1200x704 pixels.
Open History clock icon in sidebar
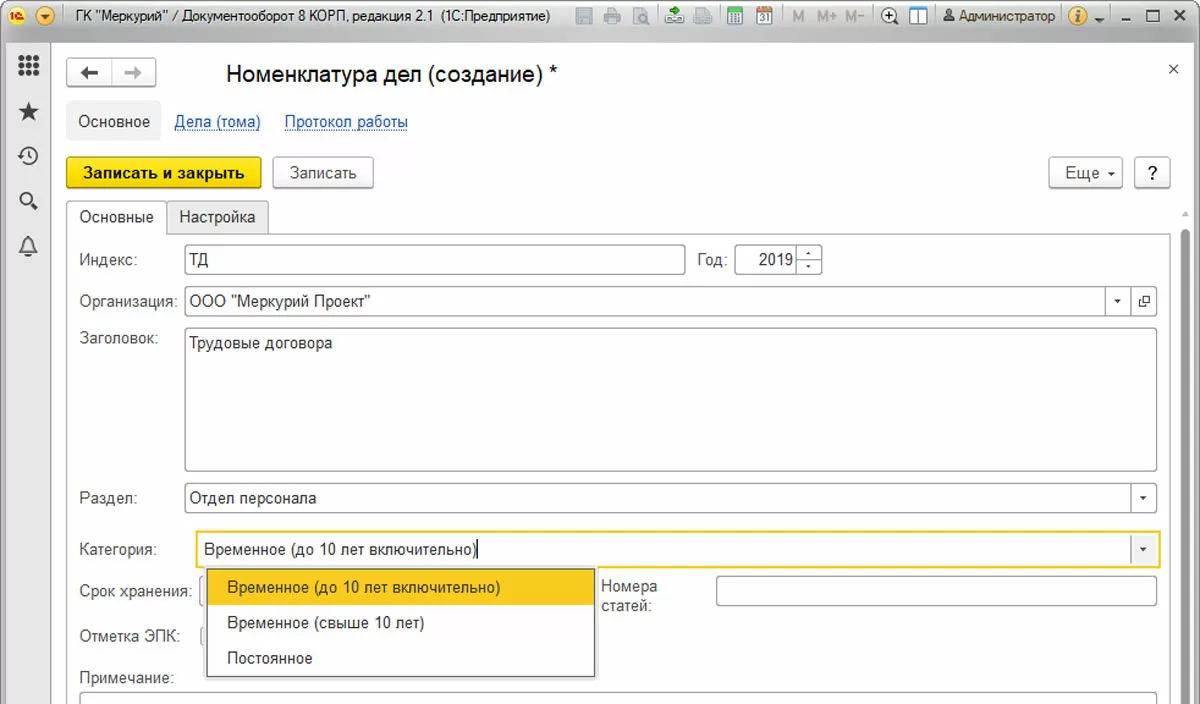(x=28, y=156)
